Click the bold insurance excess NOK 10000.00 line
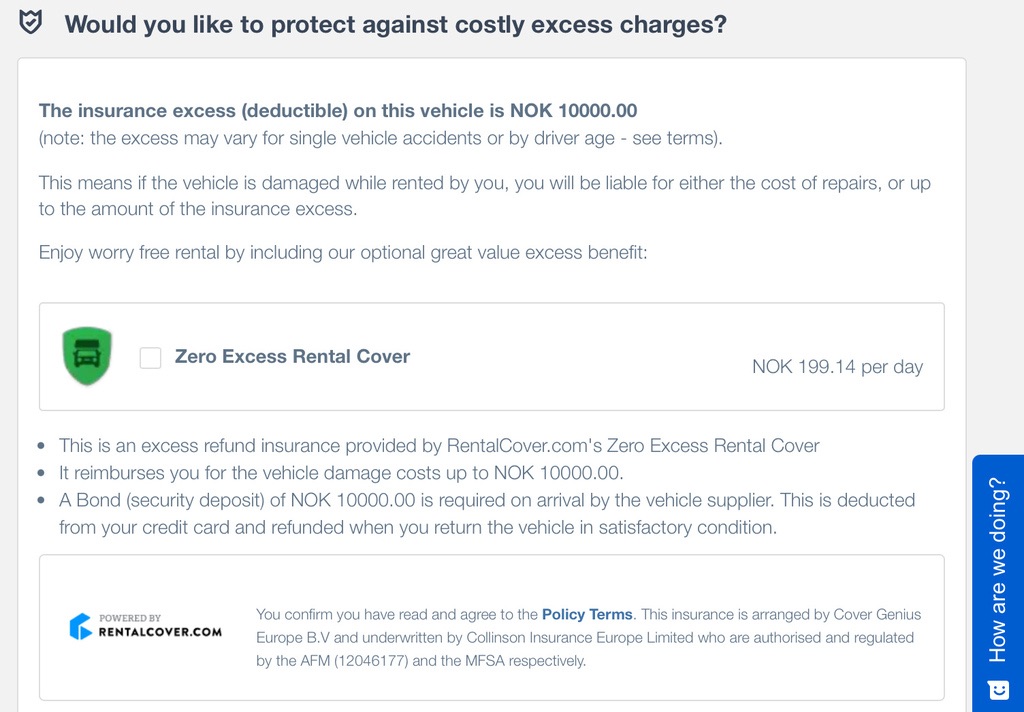The height and width of the screenshot is (712, 1024). pyautogui.click(x=338, y=111)
